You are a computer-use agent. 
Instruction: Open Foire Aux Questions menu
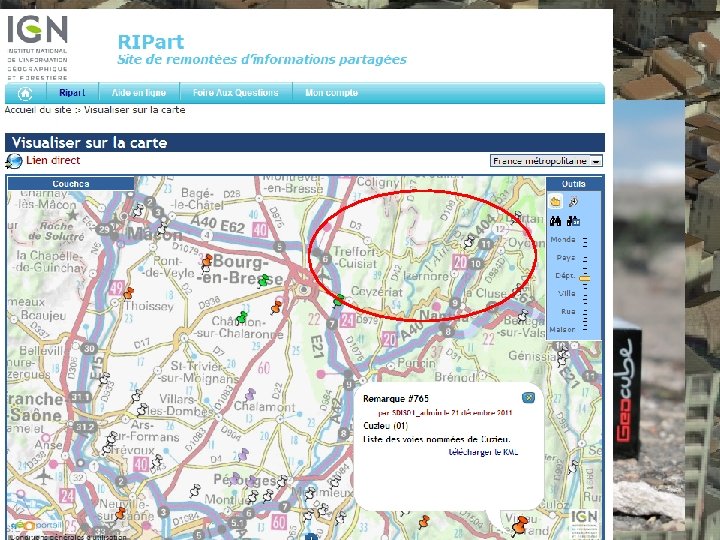click(x=236, y=93)
